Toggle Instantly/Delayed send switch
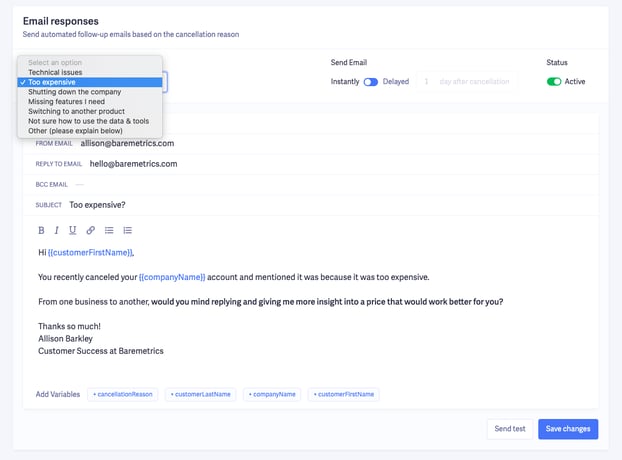Screen dimensions: 622x460 pos(371,82)
